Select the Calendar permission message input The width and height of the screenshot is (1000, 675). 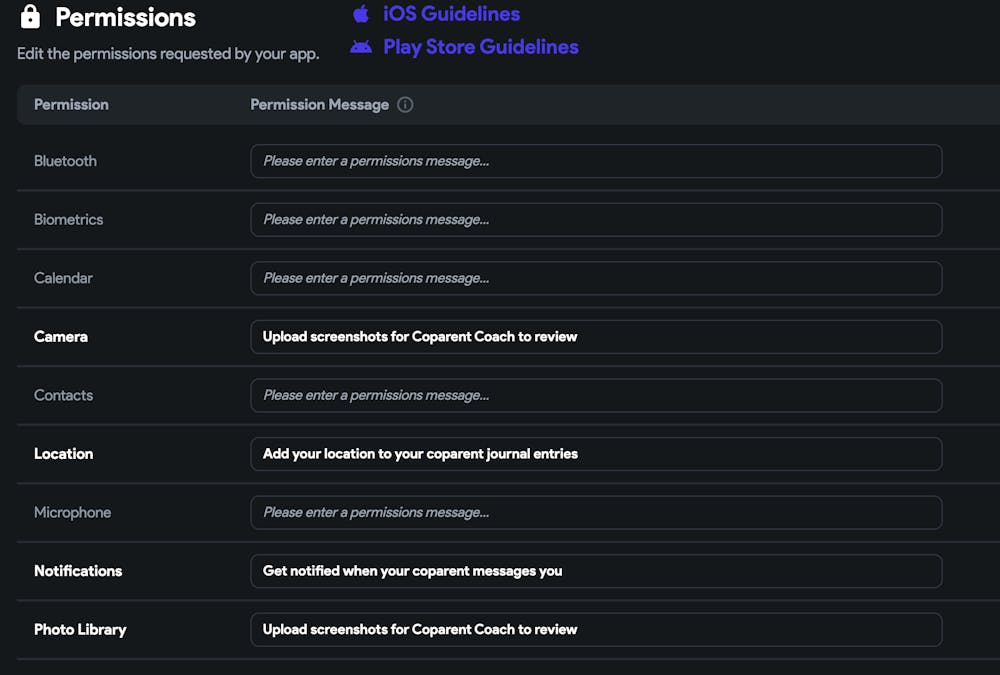point(596,278)
